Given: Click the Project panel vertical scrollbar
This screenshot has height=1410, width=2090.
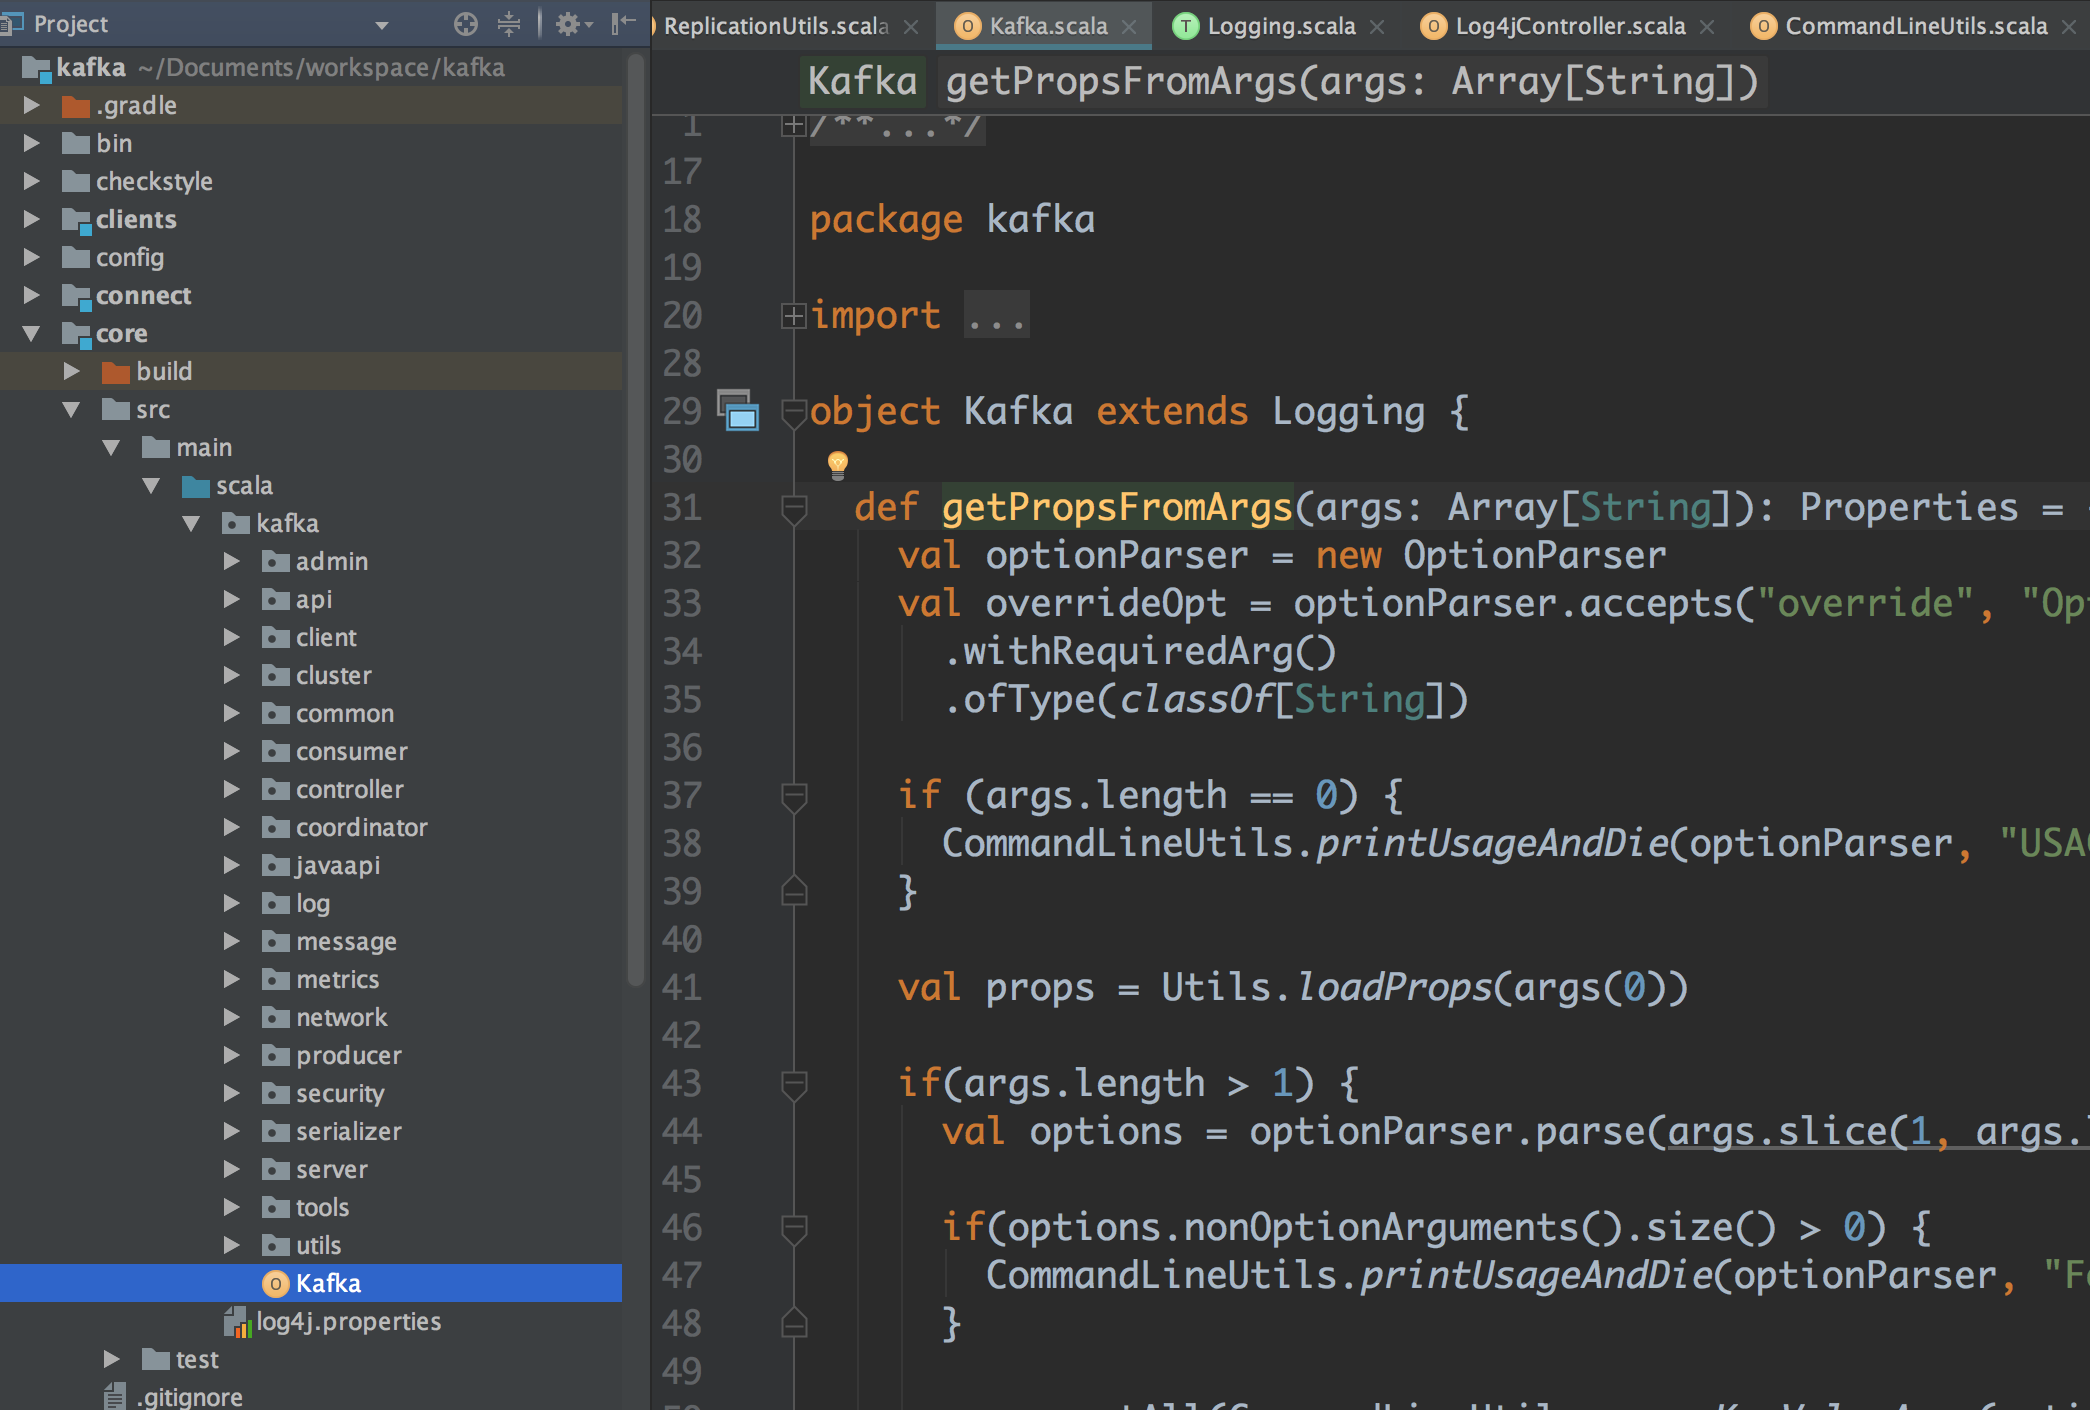Looking at the screenshot, I should (636, 520).
